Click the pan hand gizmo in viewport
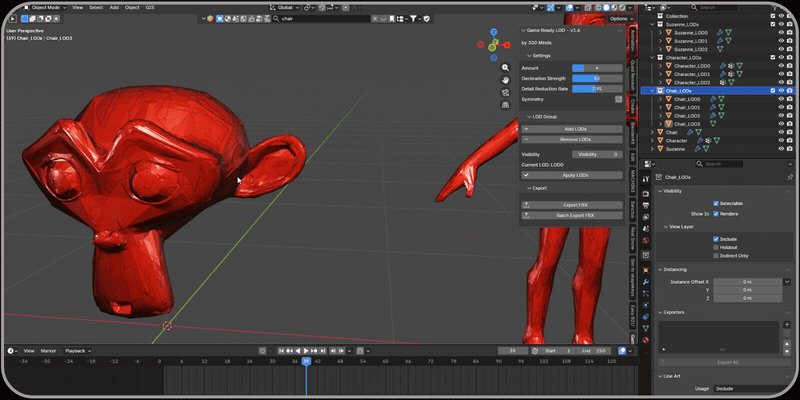Viewport: 800px width, 400px height. point(505,80)
